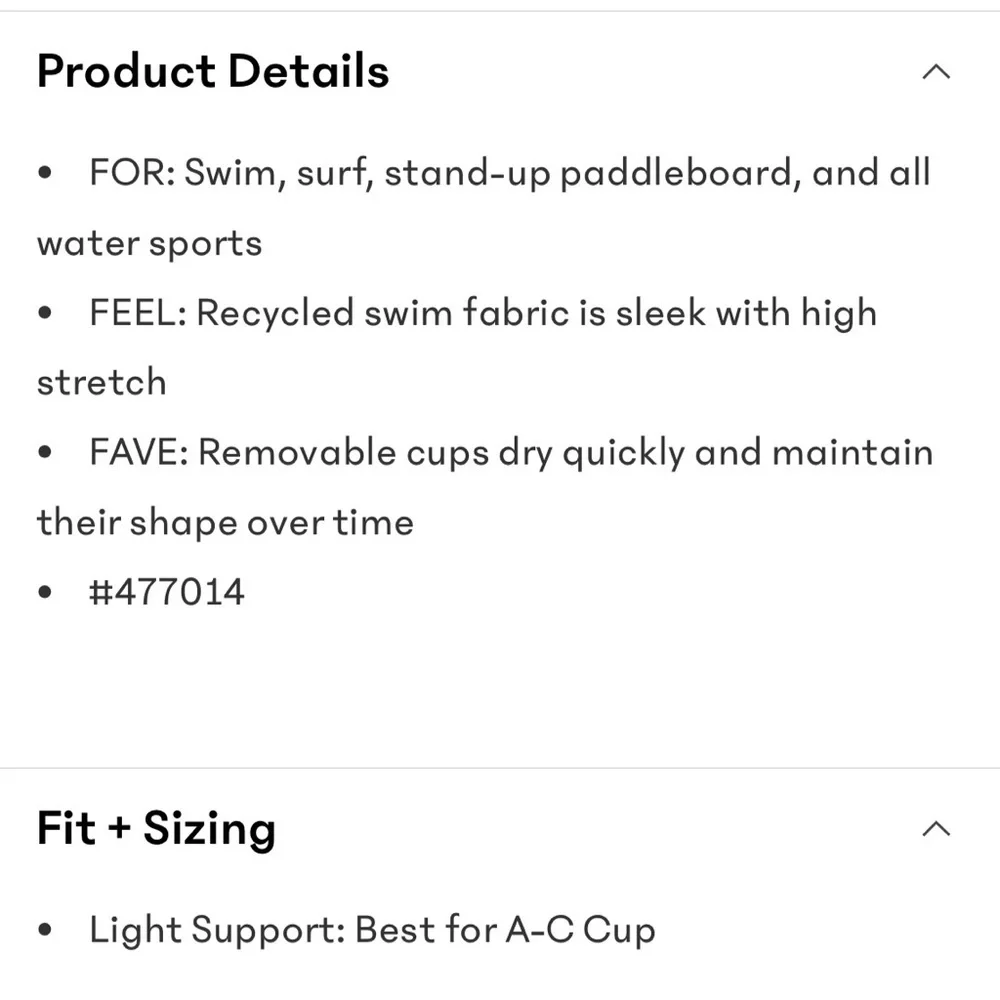1000x1000 pixels.
Task: Click the bullet before FEEL
Action: [45, 312]
